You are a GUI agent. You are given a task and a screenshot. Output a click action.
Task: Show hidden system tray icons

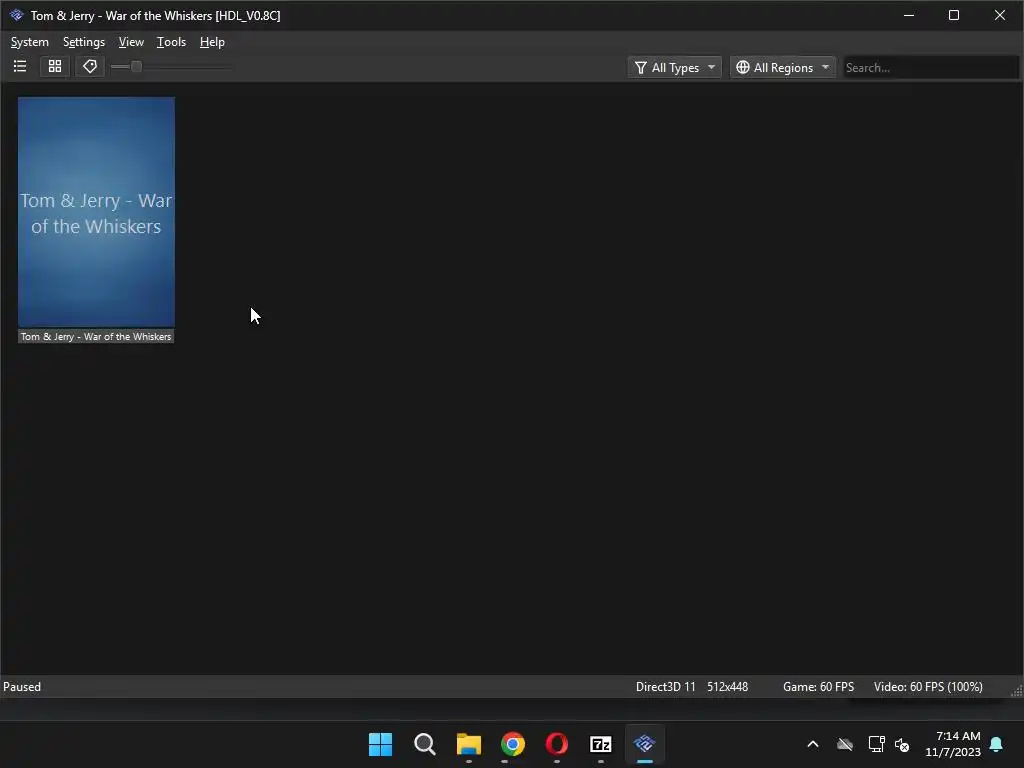[x=813, y=744]
